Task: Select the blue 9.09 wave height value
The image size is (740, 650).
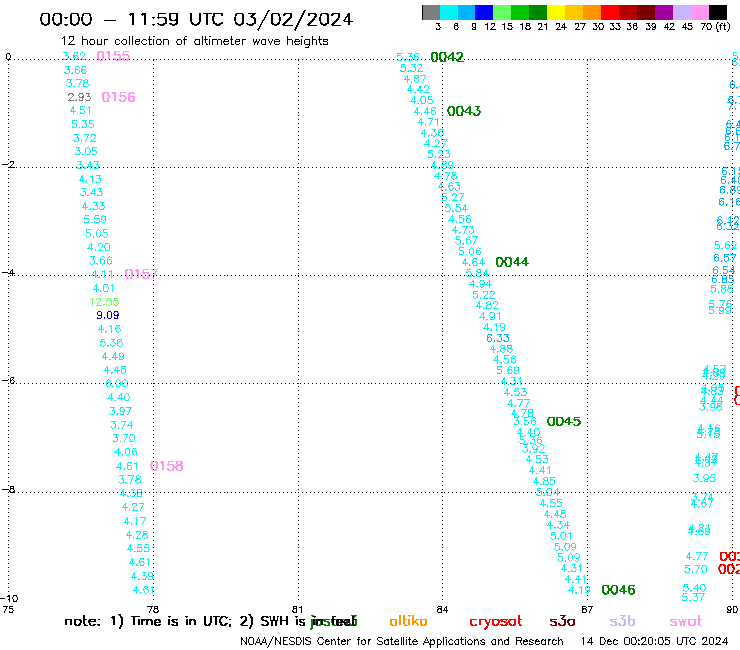Action: coord(108,315)
